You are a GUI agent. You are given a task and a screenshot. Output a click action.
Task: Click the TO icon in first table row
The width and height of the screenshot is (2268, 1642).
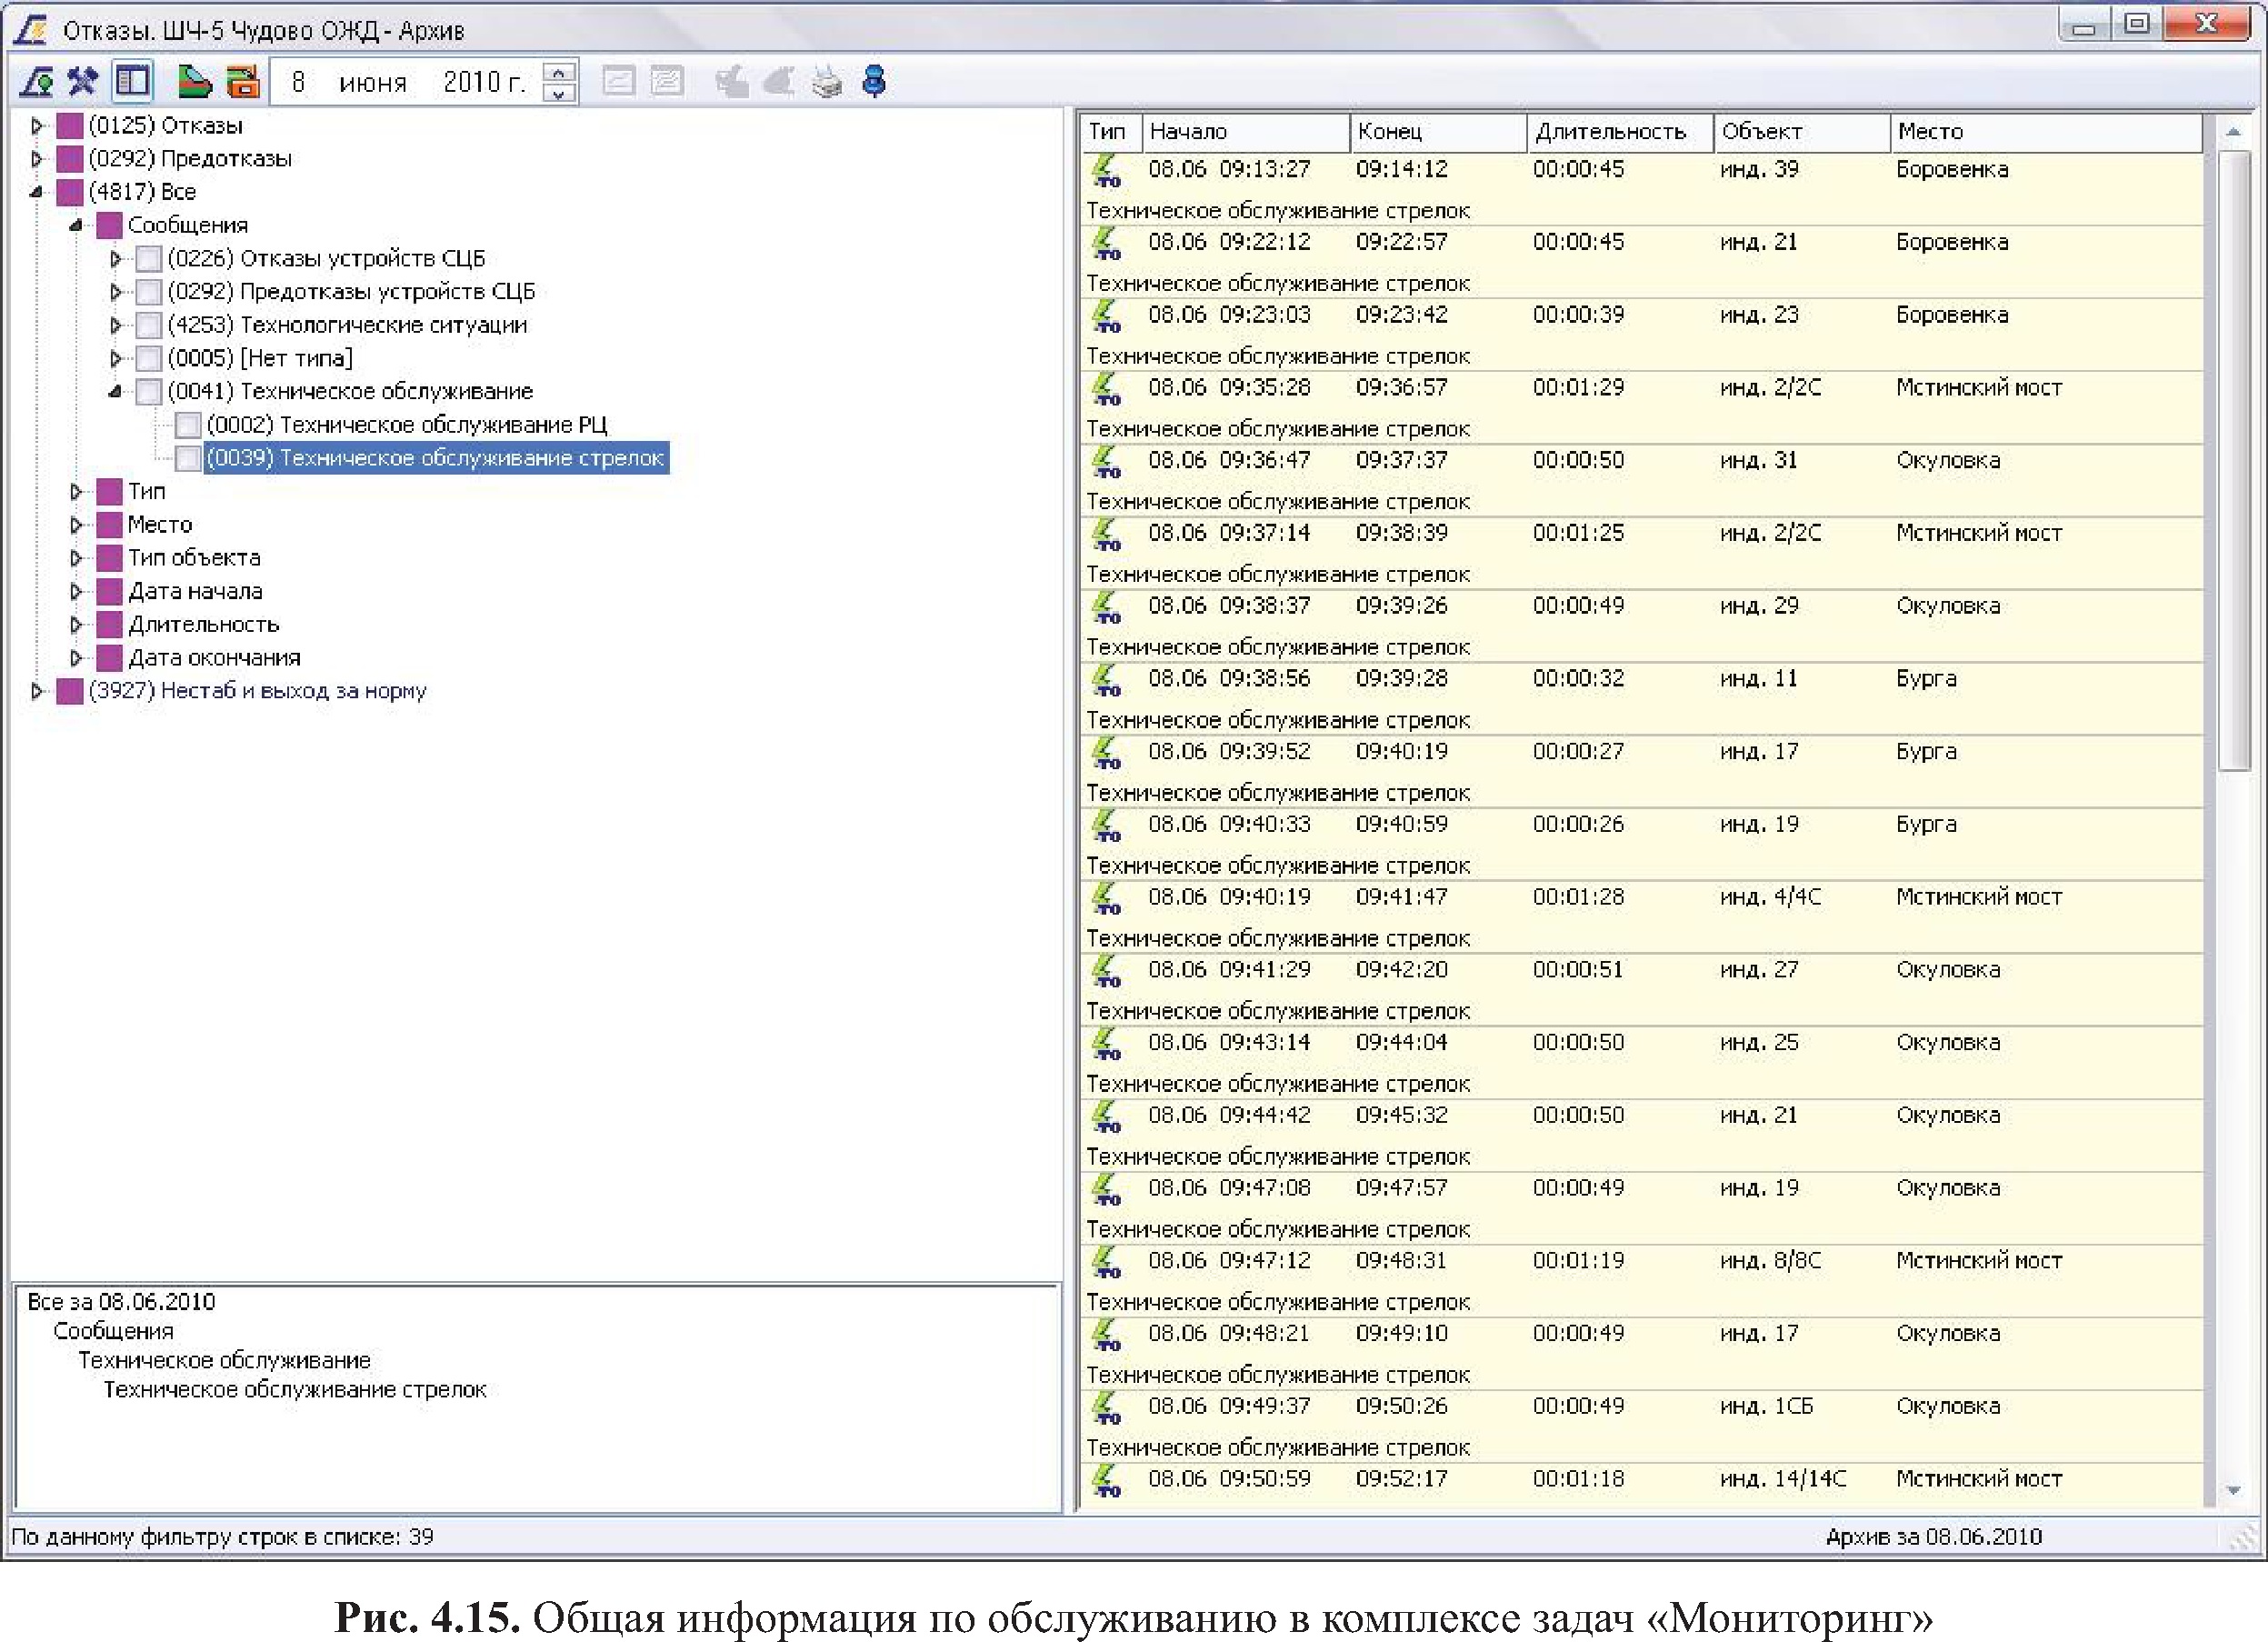(1106, 170)
